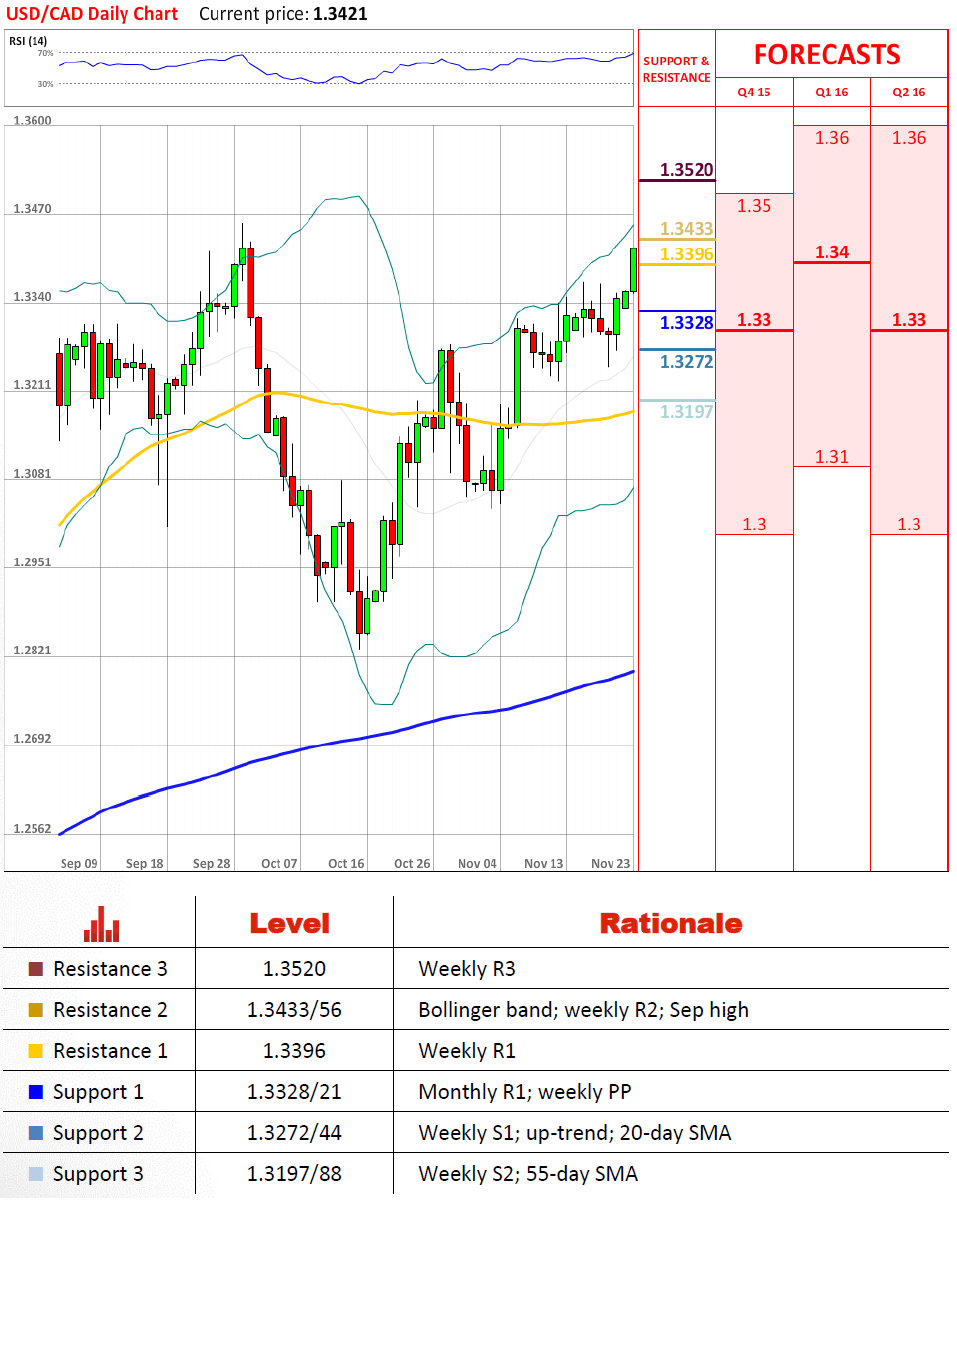Click the 'SUPPORT & RESISTANCE' column header

[x=676, y=69]
